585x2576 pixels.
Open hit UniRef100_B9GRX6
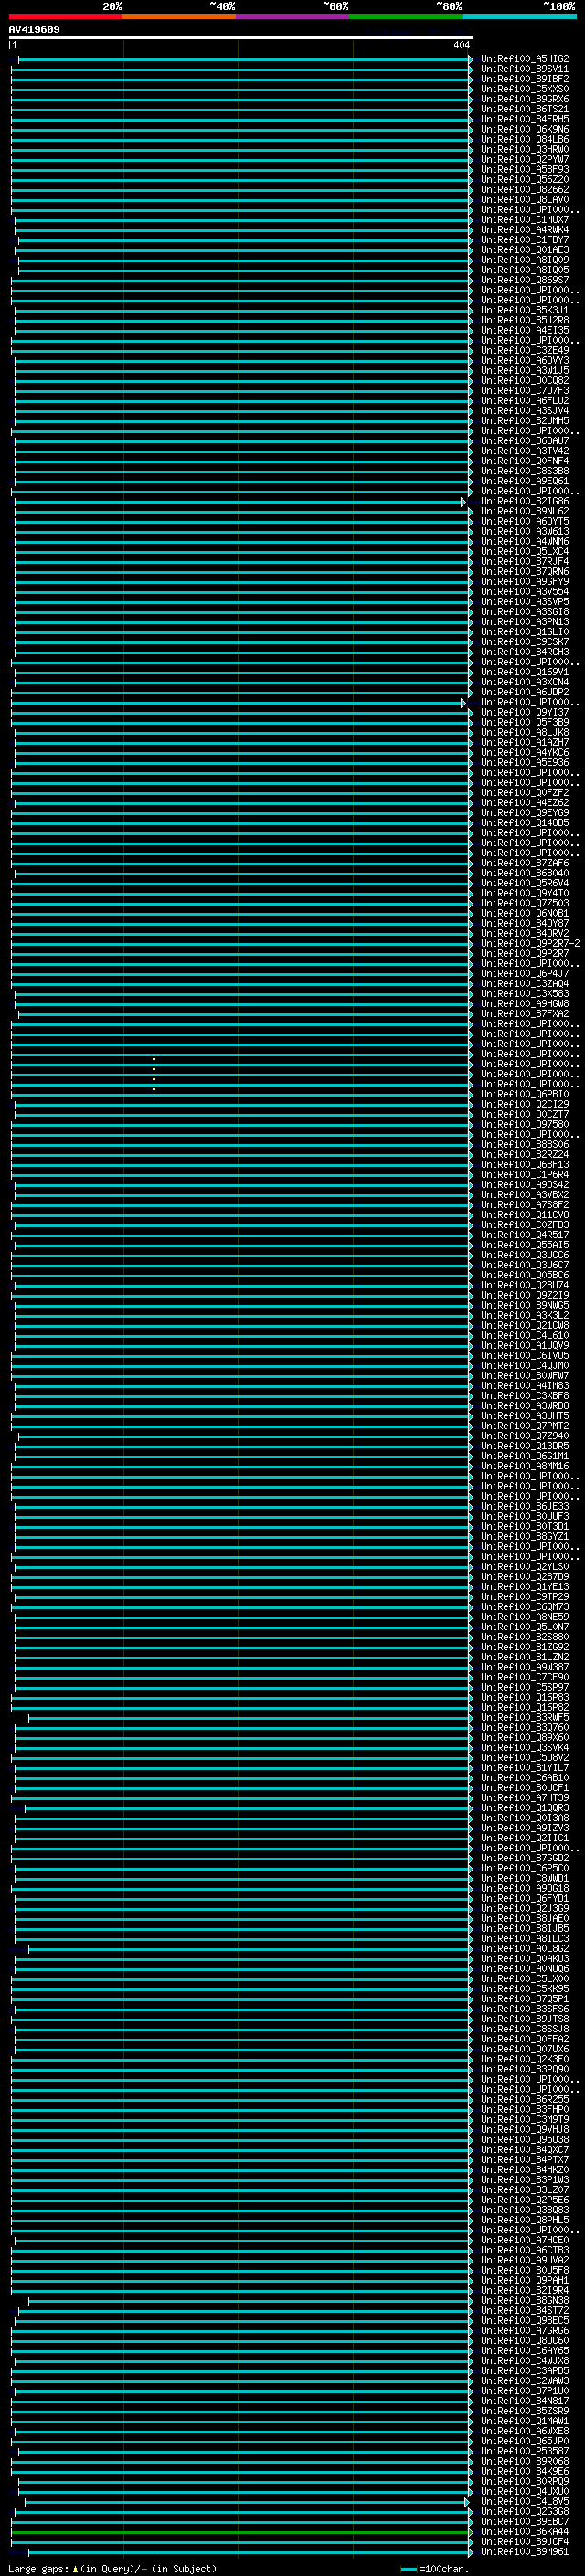[524, 99]
